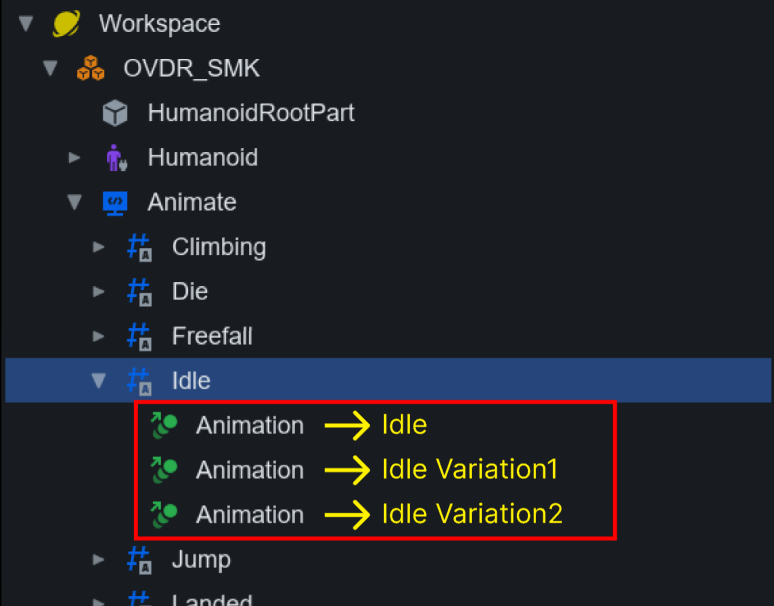The width and height of the screenshot is (774, 606).
Task: Click the Freefall StringValue icon
Action: (x=139, y=336)
